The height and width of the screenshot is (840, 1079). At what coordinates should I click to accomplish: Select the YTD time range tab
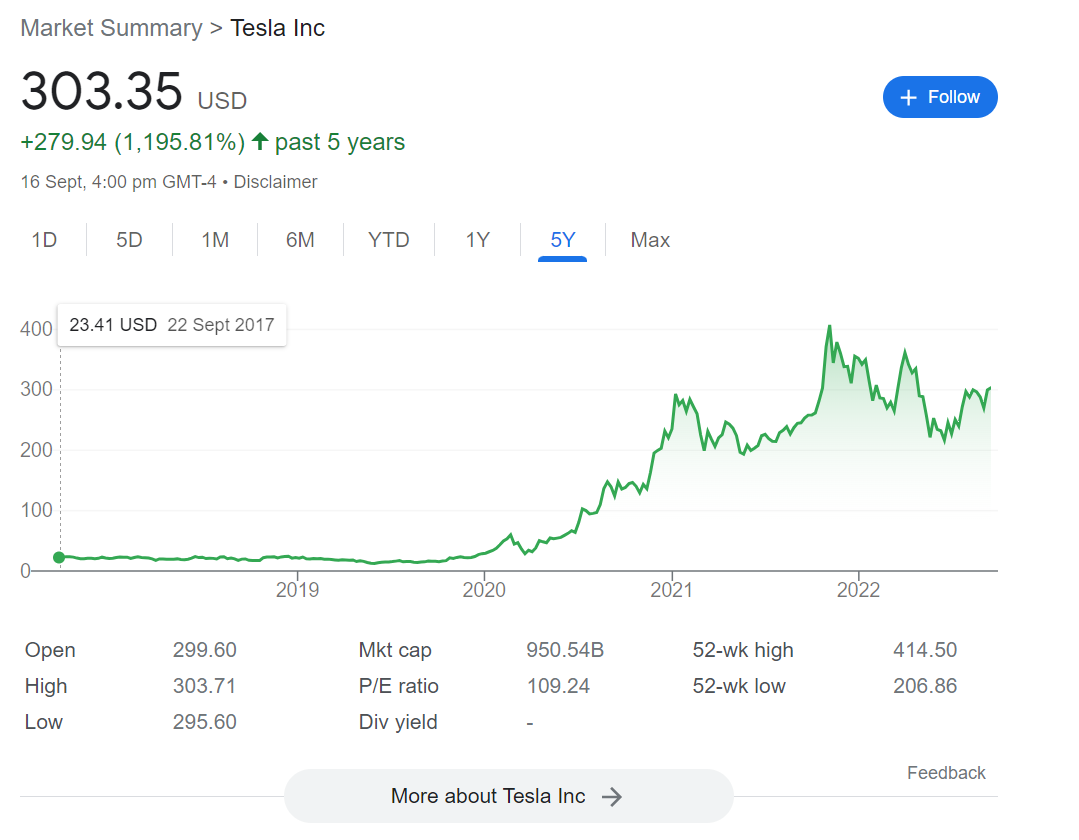coord(389,240)
